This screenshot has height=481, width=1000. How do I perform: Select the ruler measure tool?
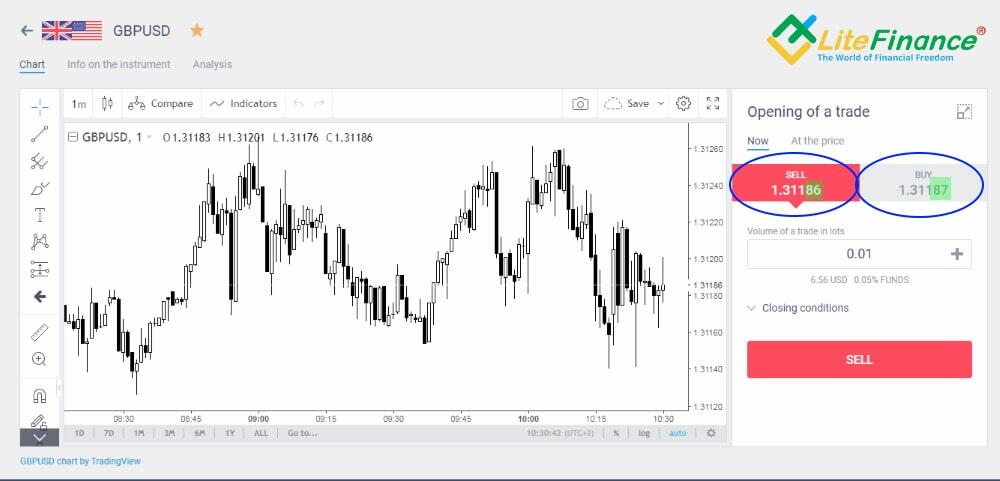click(40, 332)
